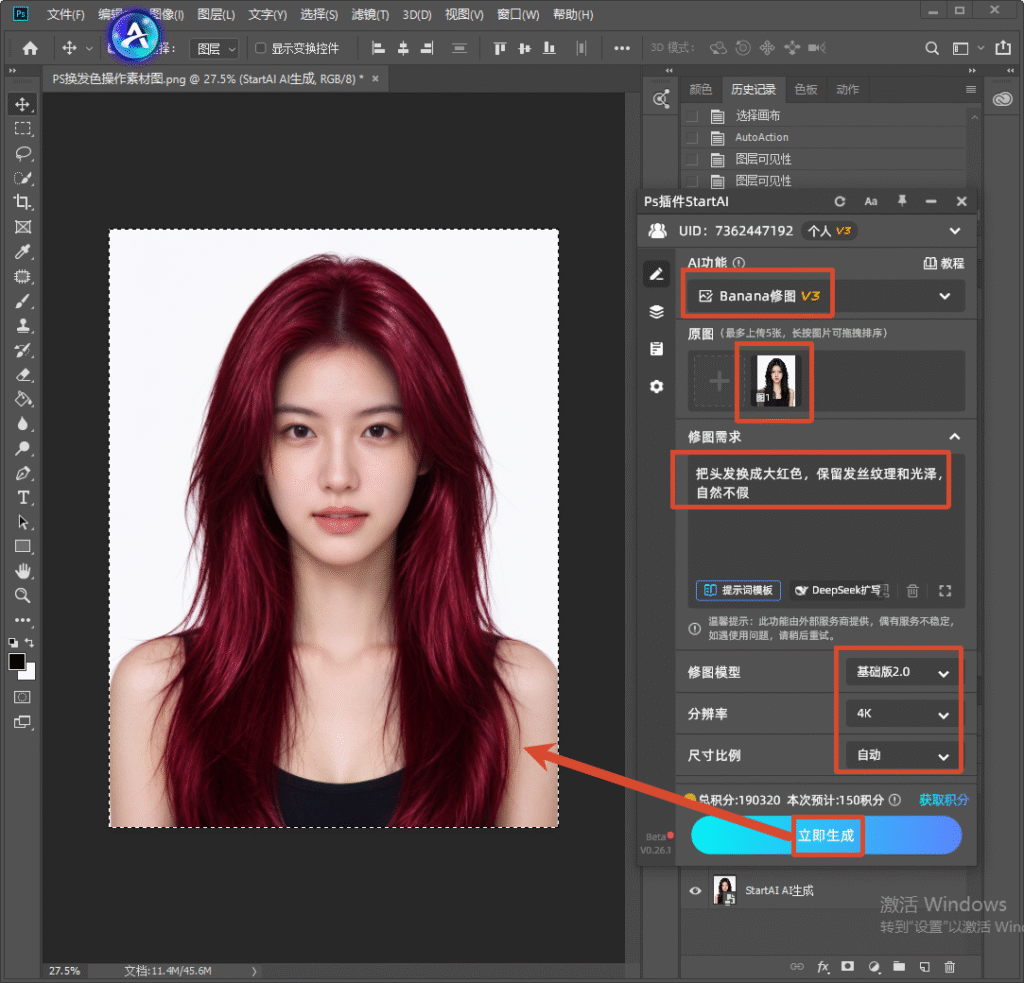The width and height of the screenshot is (1024, 983).
Task: Refresh the StartAI plugin panel
Action: 840,202
